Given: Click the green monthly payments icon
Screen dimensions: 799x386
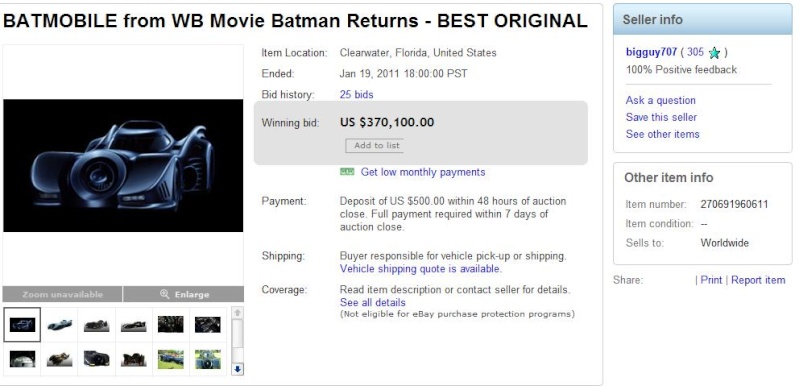Looking at the screenshot, I should 347,172.
